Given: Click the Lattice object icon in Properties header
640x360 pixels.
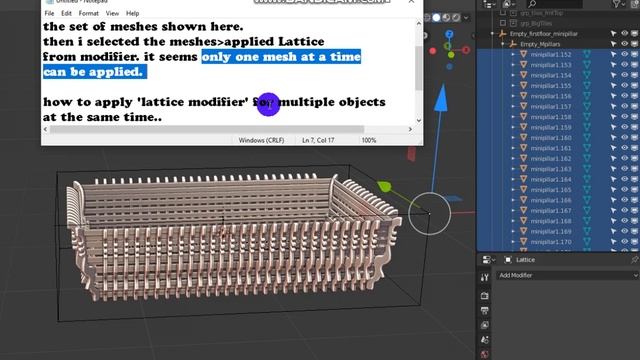Looking at the screenshot, I should pos(508,260).
